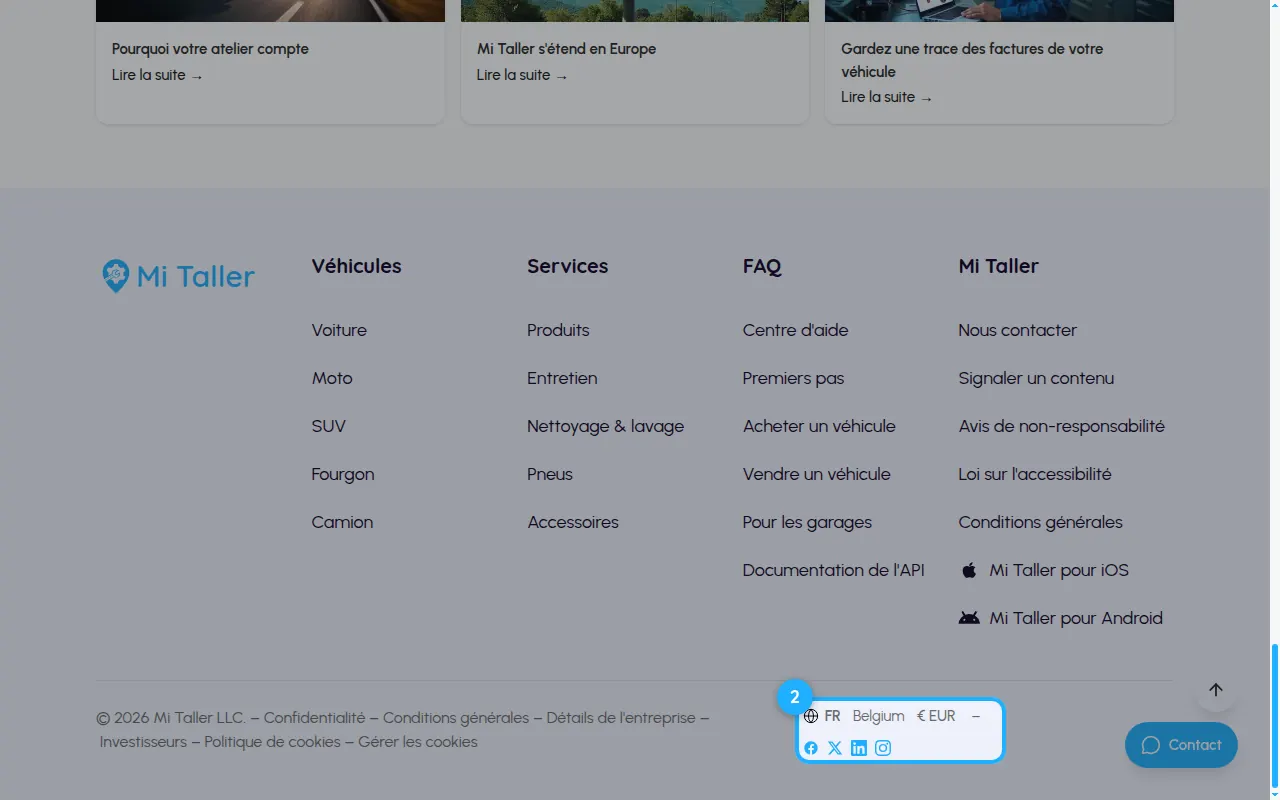
Task: Open the Fourgon footer link
Action: pyautogui.click(x=343, y=474)
